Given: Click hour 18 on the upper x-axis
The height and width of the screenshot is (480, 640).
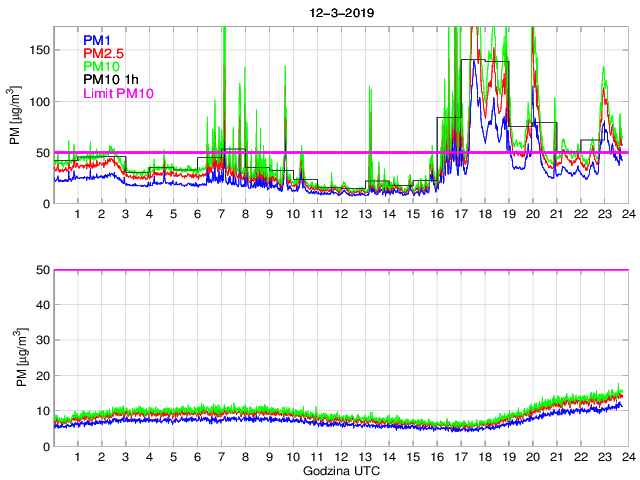Looking at the screenshot, I should click(x=484, y=214).
